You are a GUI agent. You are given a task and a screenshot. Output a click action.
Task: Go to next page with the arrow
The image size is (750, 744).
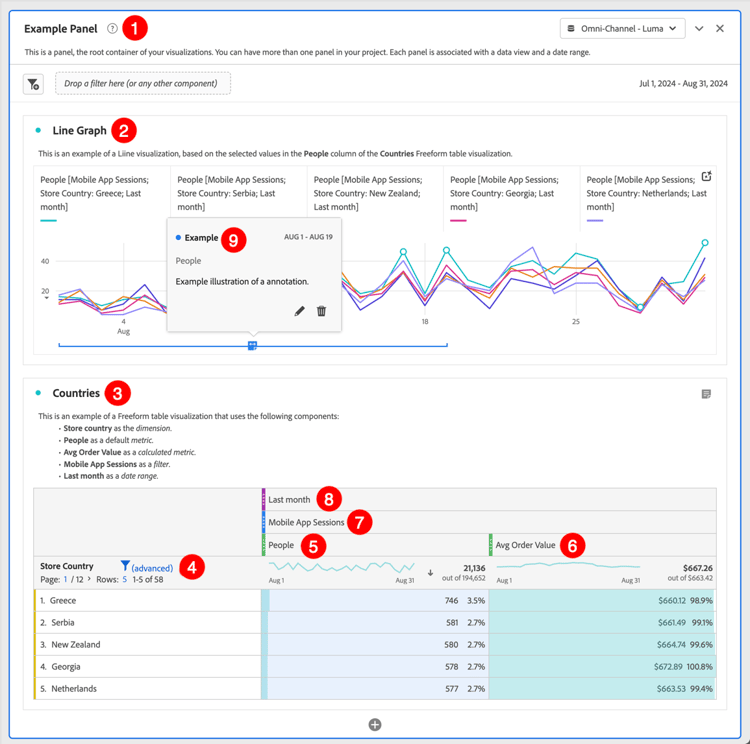[89, 579]
